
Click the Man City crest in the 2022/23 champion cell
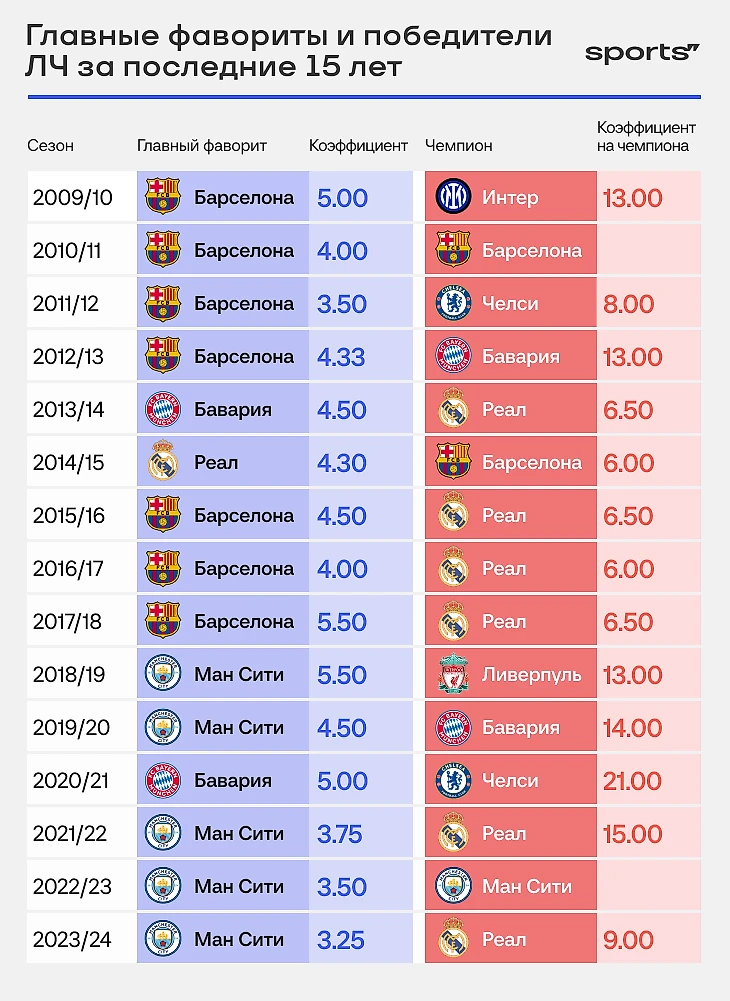click(x=453, y=885)
